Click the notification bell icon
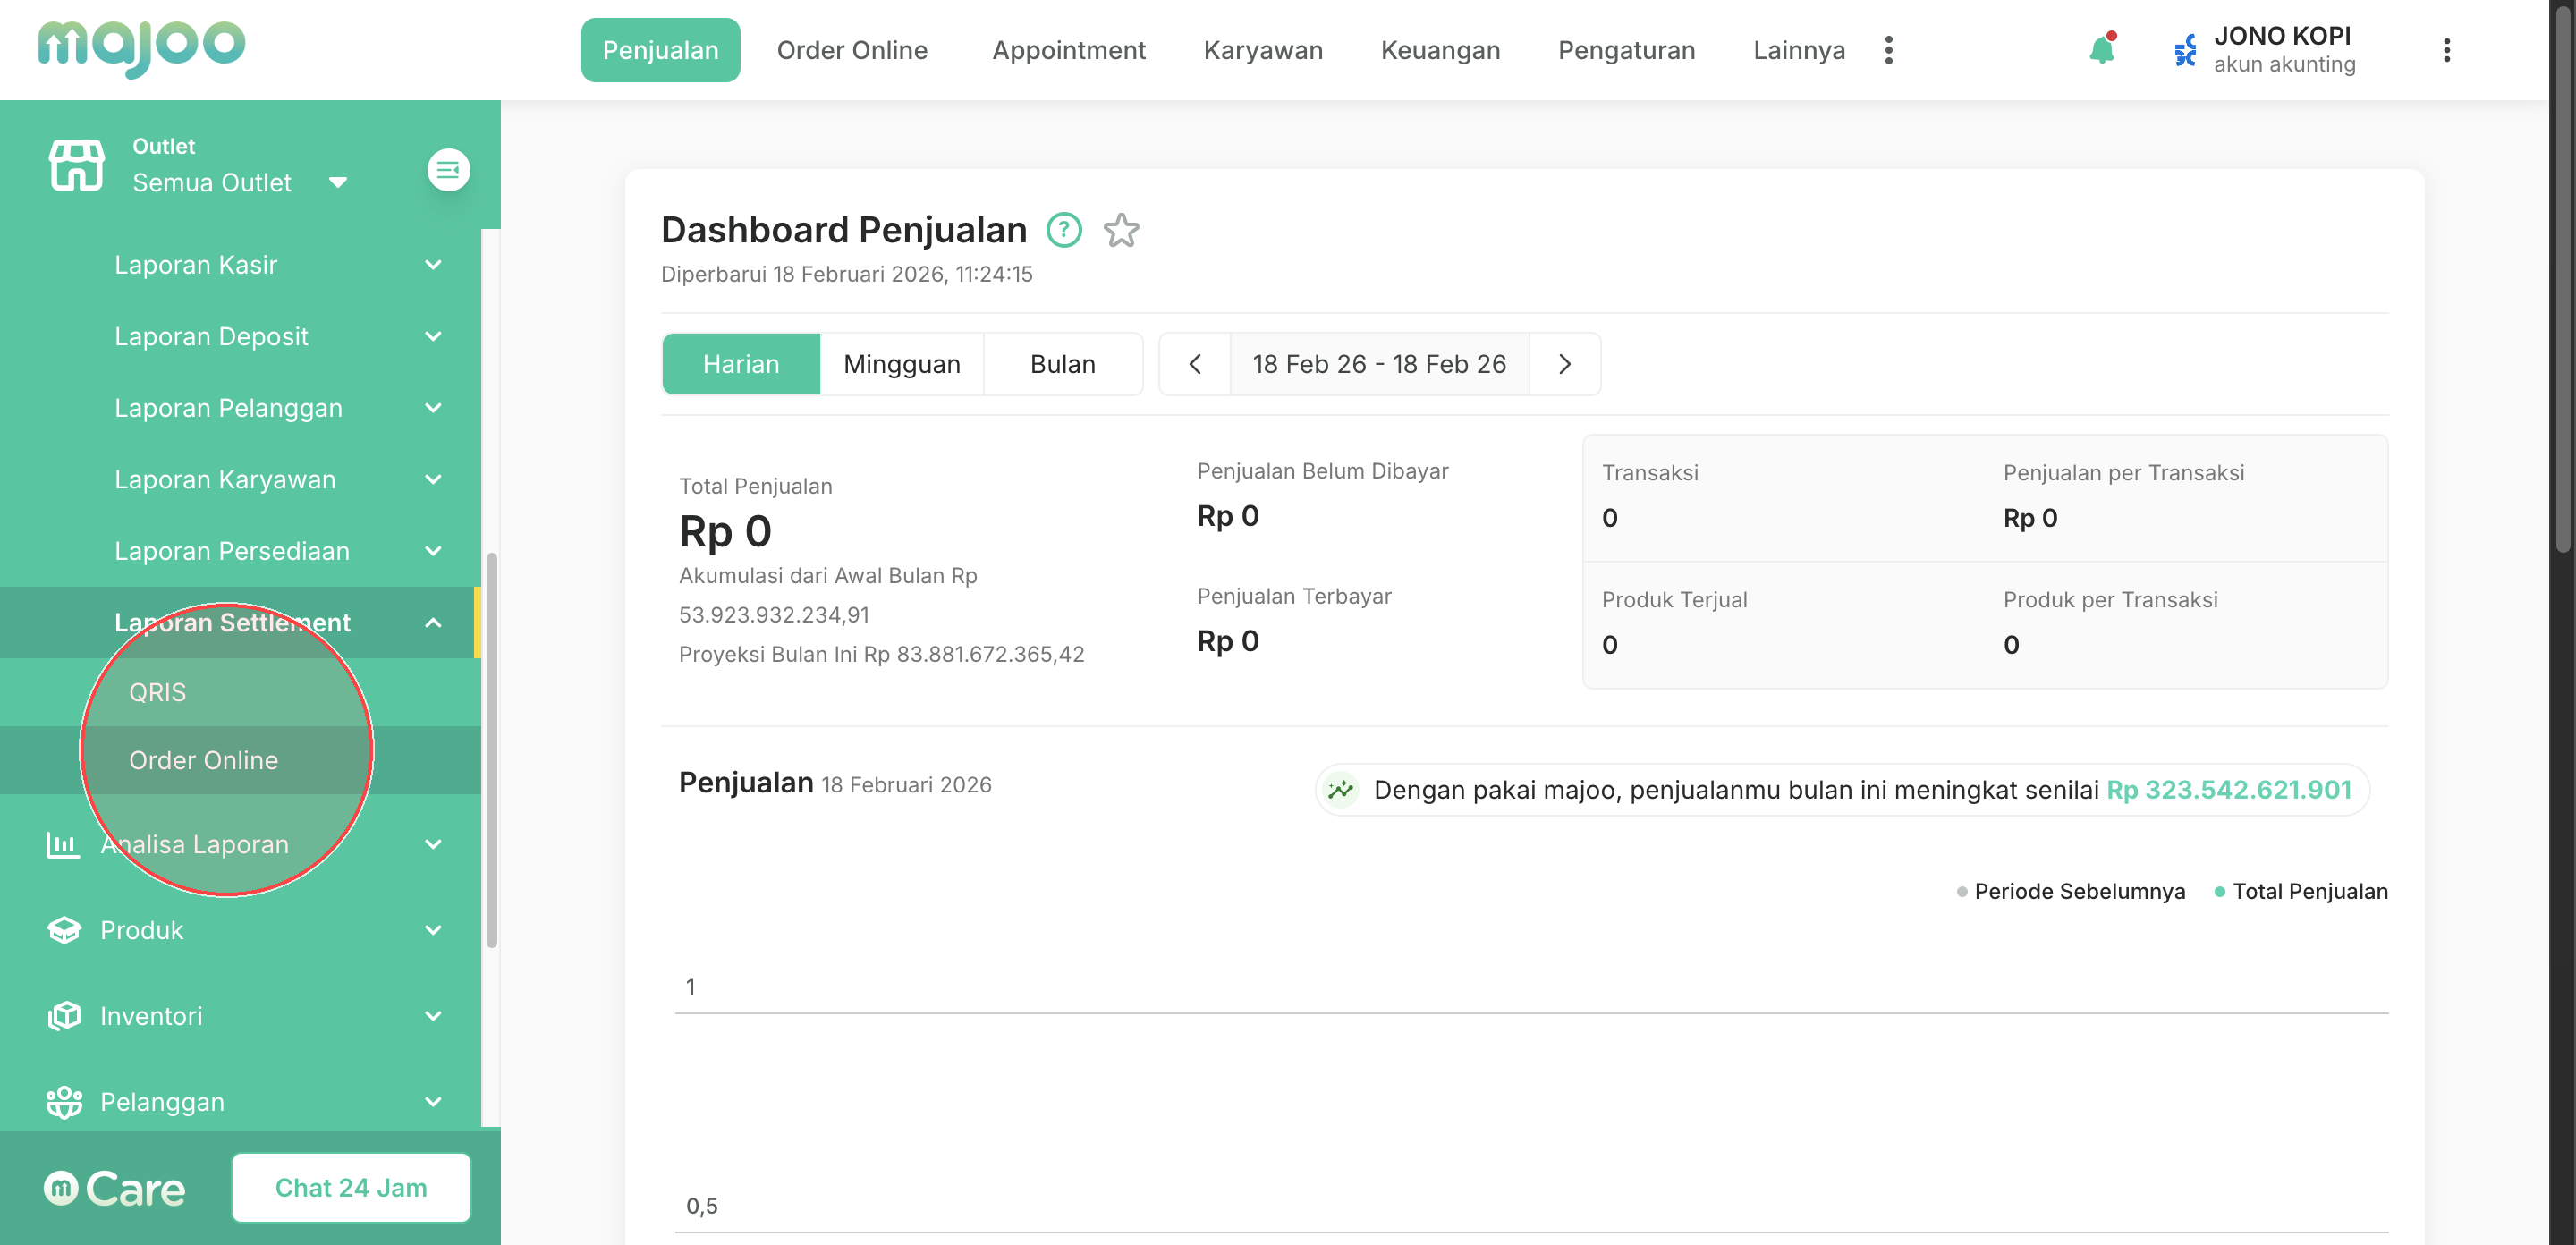The width and height of the screenshot is (2576, 1245). point(2101,50)
